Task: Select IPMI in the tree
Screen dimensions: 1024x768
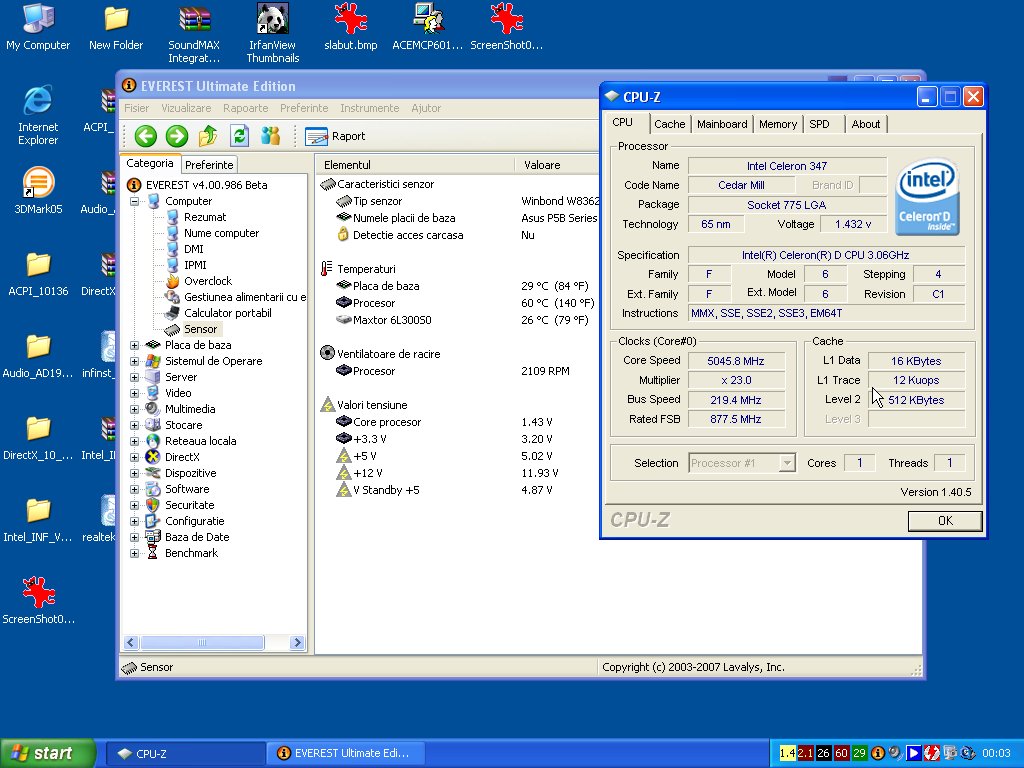Action: (x=195, y=265)
